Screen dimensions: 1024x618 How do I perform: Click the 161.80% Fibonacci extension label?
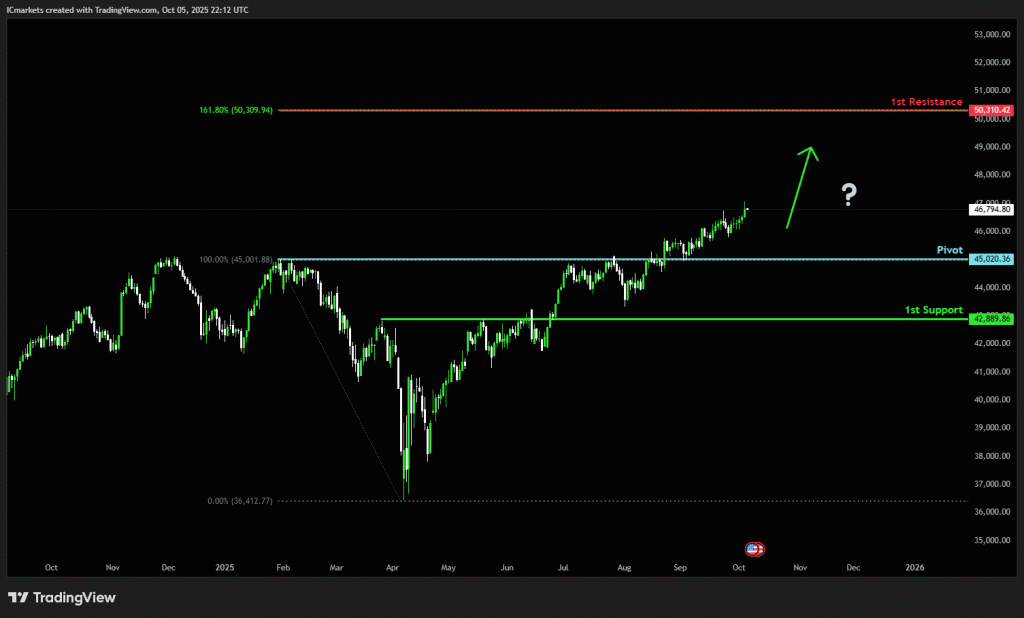pos(236,110)
